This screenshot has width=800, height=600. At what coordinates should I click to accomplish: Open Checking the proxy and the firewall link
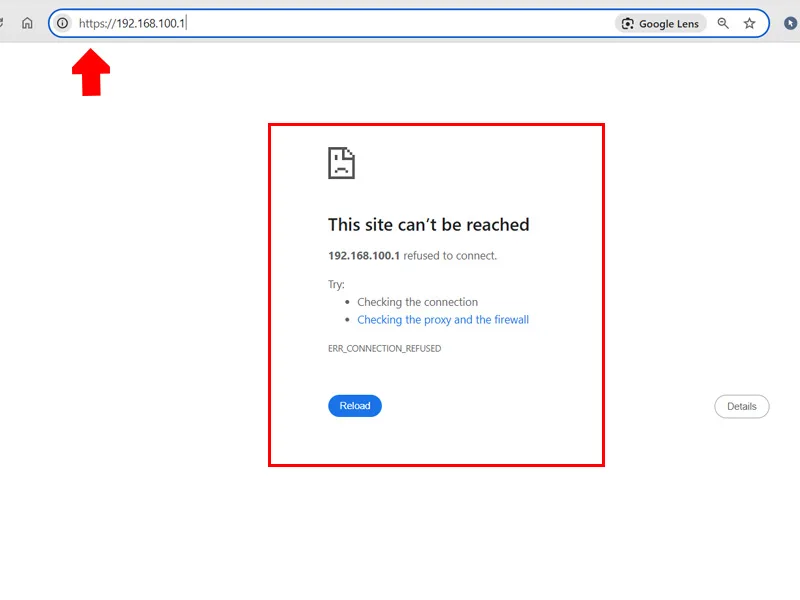(x=443, y=320)
